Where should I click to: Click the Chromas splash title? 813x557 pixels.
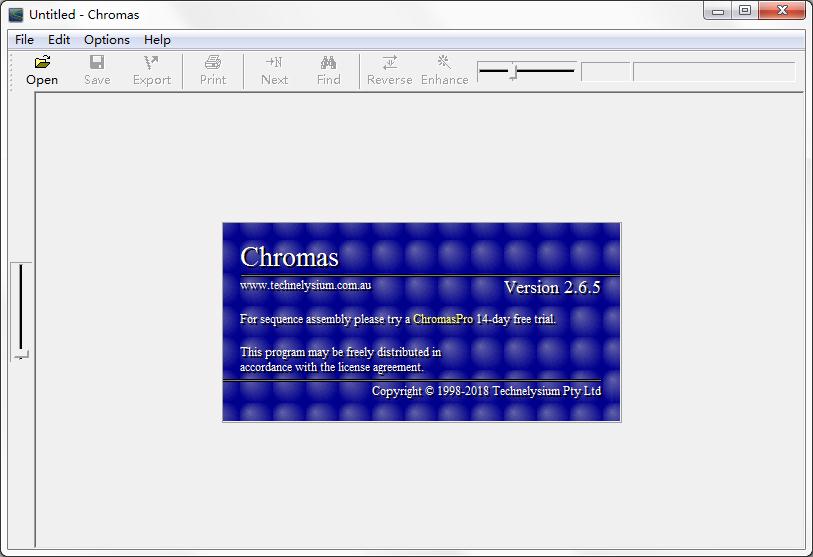(289, 257)
